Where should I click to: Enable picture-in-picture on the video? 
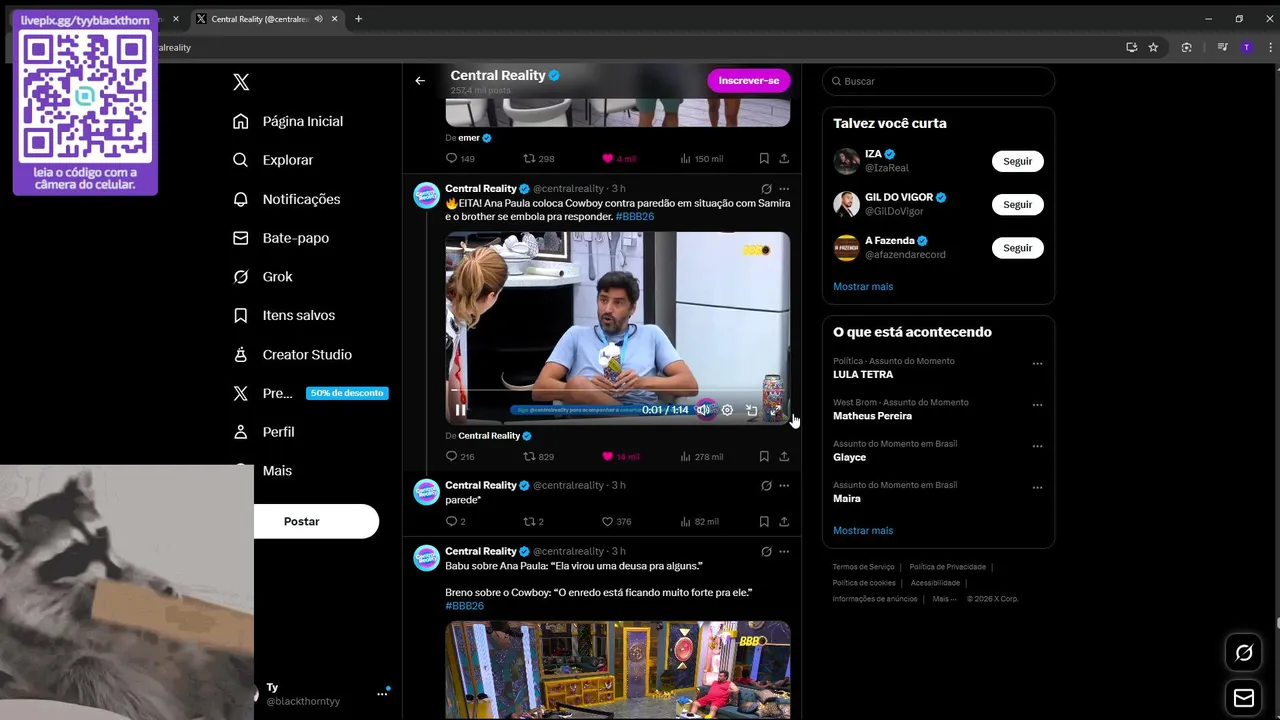[x=751, y=410]
